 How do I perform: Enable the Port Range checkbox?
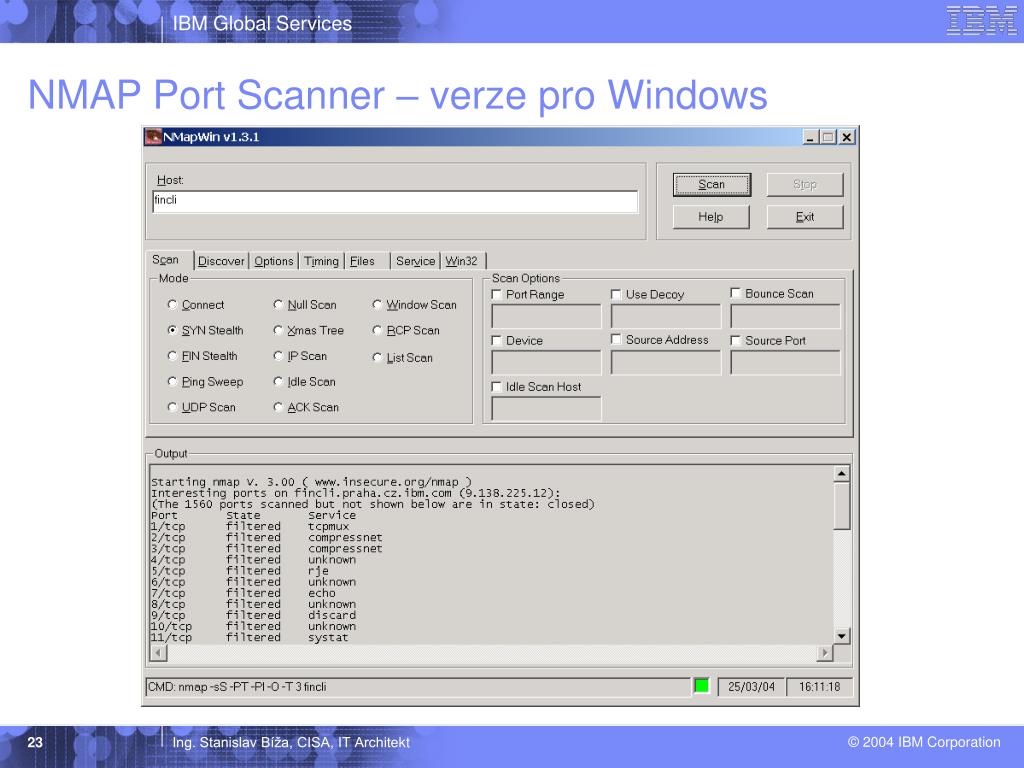496,295
